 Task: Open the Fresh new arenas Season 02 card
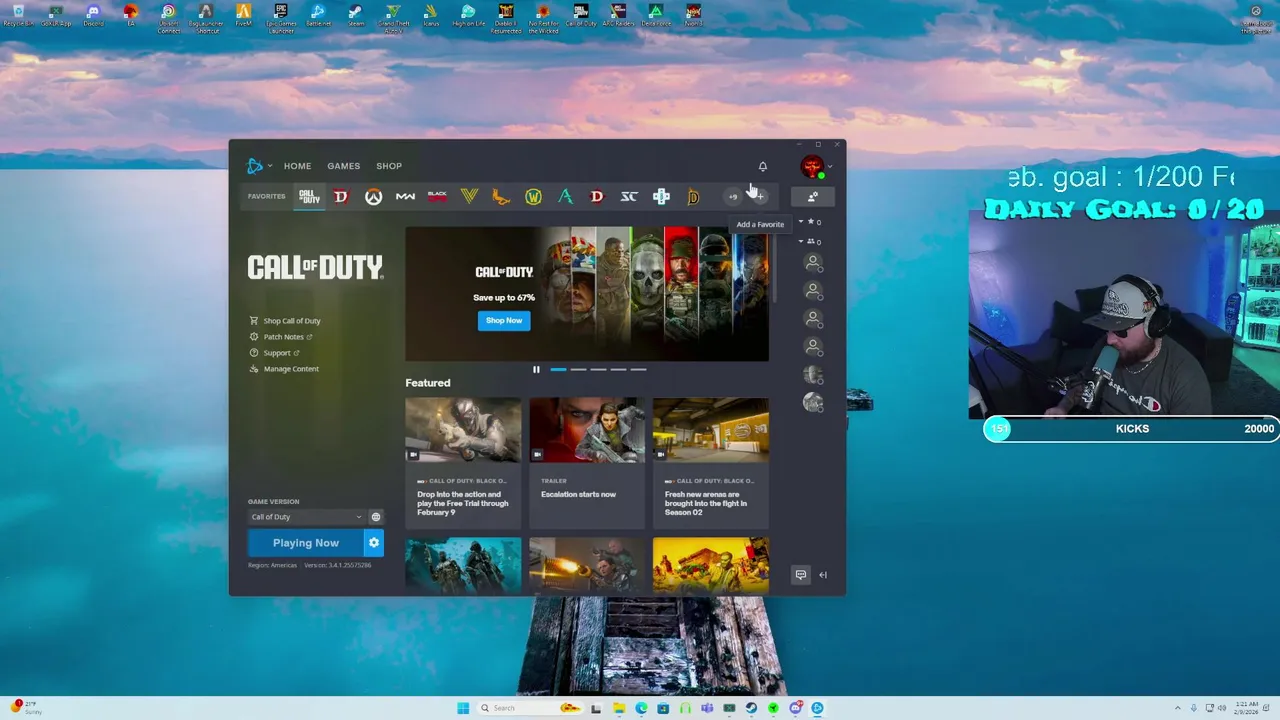click(711, 461)
